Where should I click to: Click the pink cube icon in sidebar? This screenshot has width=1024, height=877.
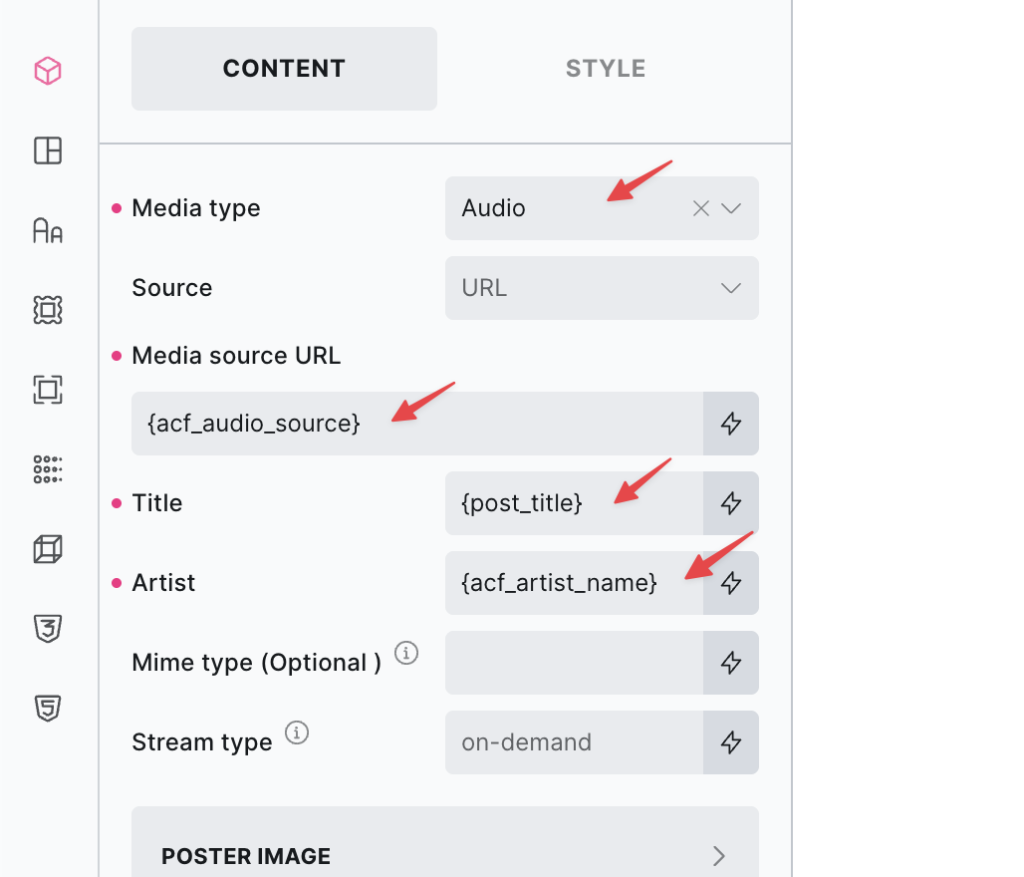tap(48, 71)
